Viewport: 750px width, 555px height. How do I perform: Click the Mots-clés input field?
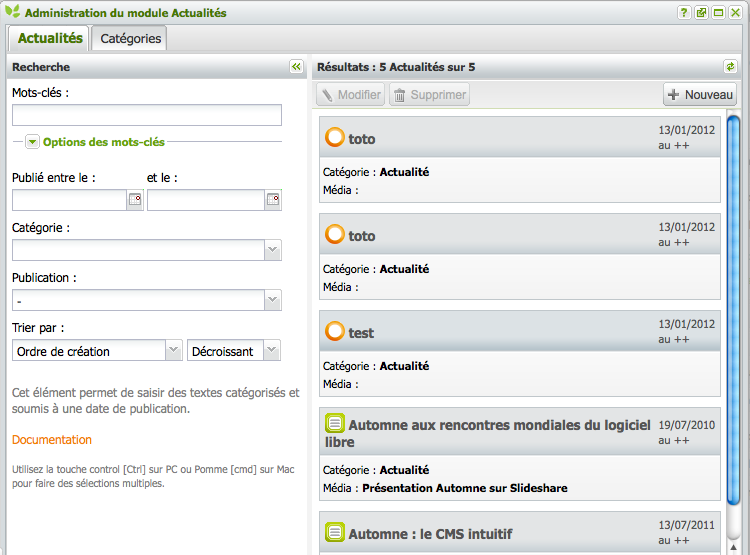pos(146,115)
